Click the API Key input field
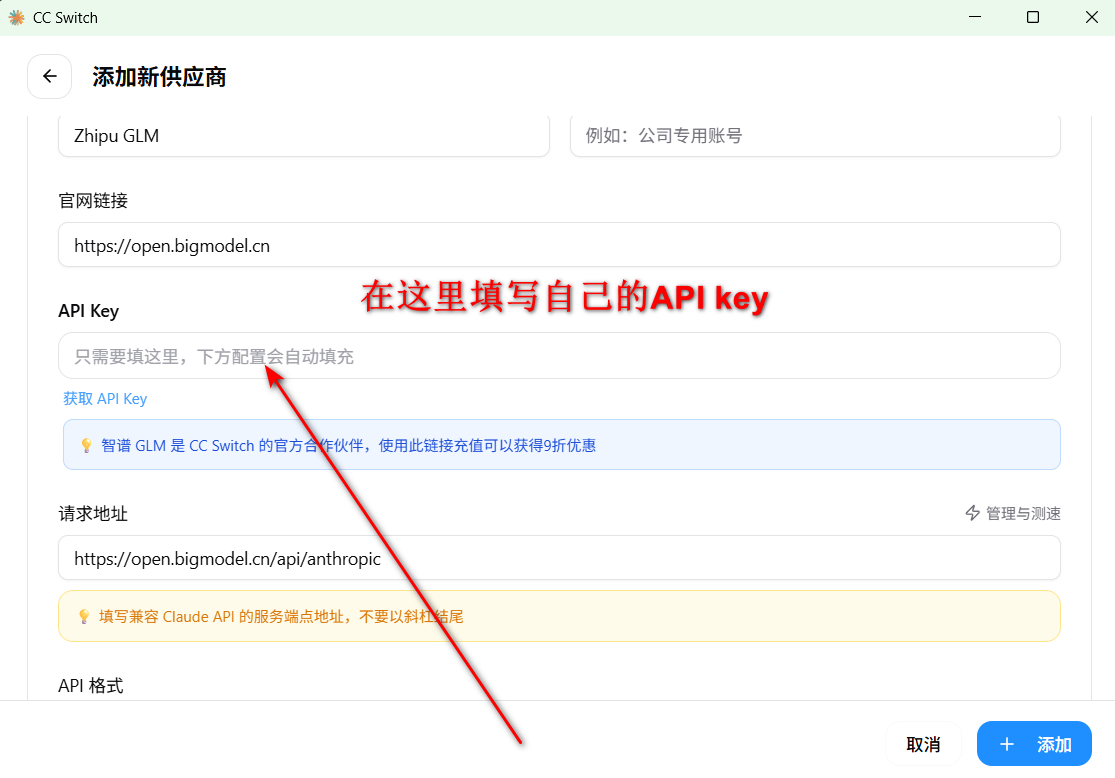This screenshot has height=778, width=1115. [x=559, y=356]
